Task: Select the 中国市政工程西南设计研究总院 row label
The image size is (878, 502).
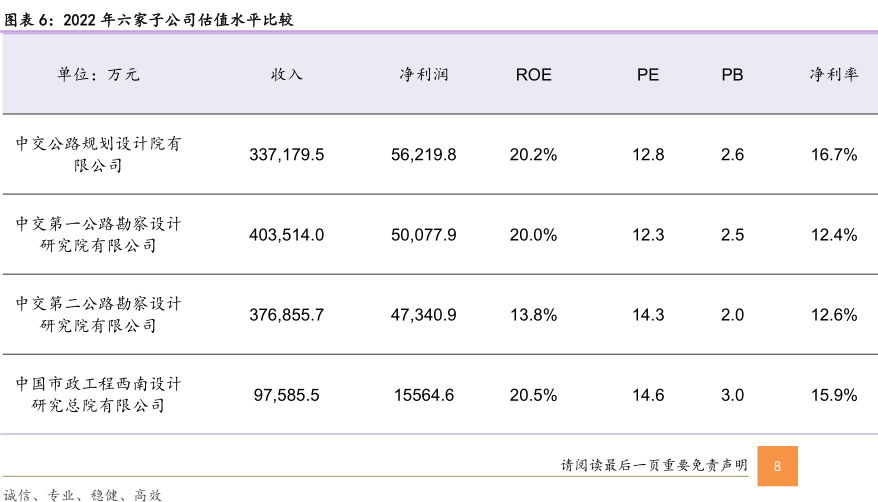Action: coord(98,394)
